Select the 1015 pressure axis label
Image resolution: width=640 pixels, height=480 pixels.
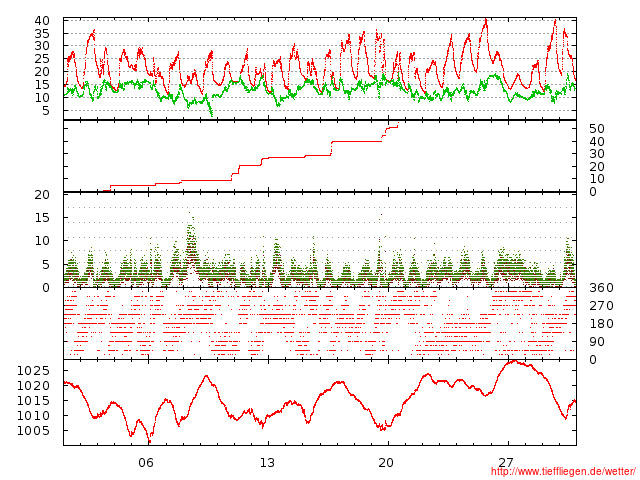click(33, 401)
